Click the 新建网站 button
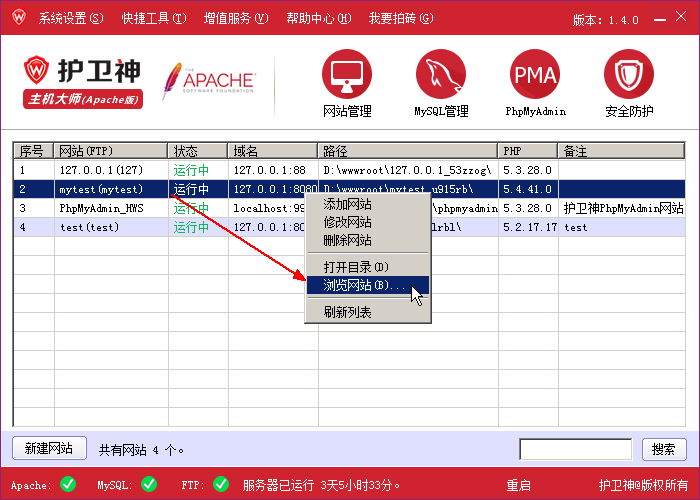700x500 pixels. tap(49, 448)
